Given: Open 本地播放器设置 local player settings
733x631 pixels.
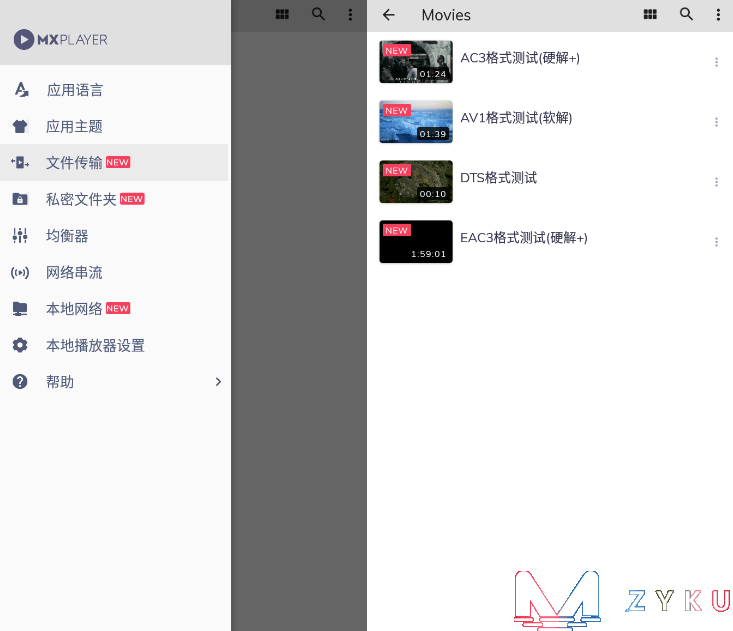Looking at the screenshot, I should coord(114,345).
